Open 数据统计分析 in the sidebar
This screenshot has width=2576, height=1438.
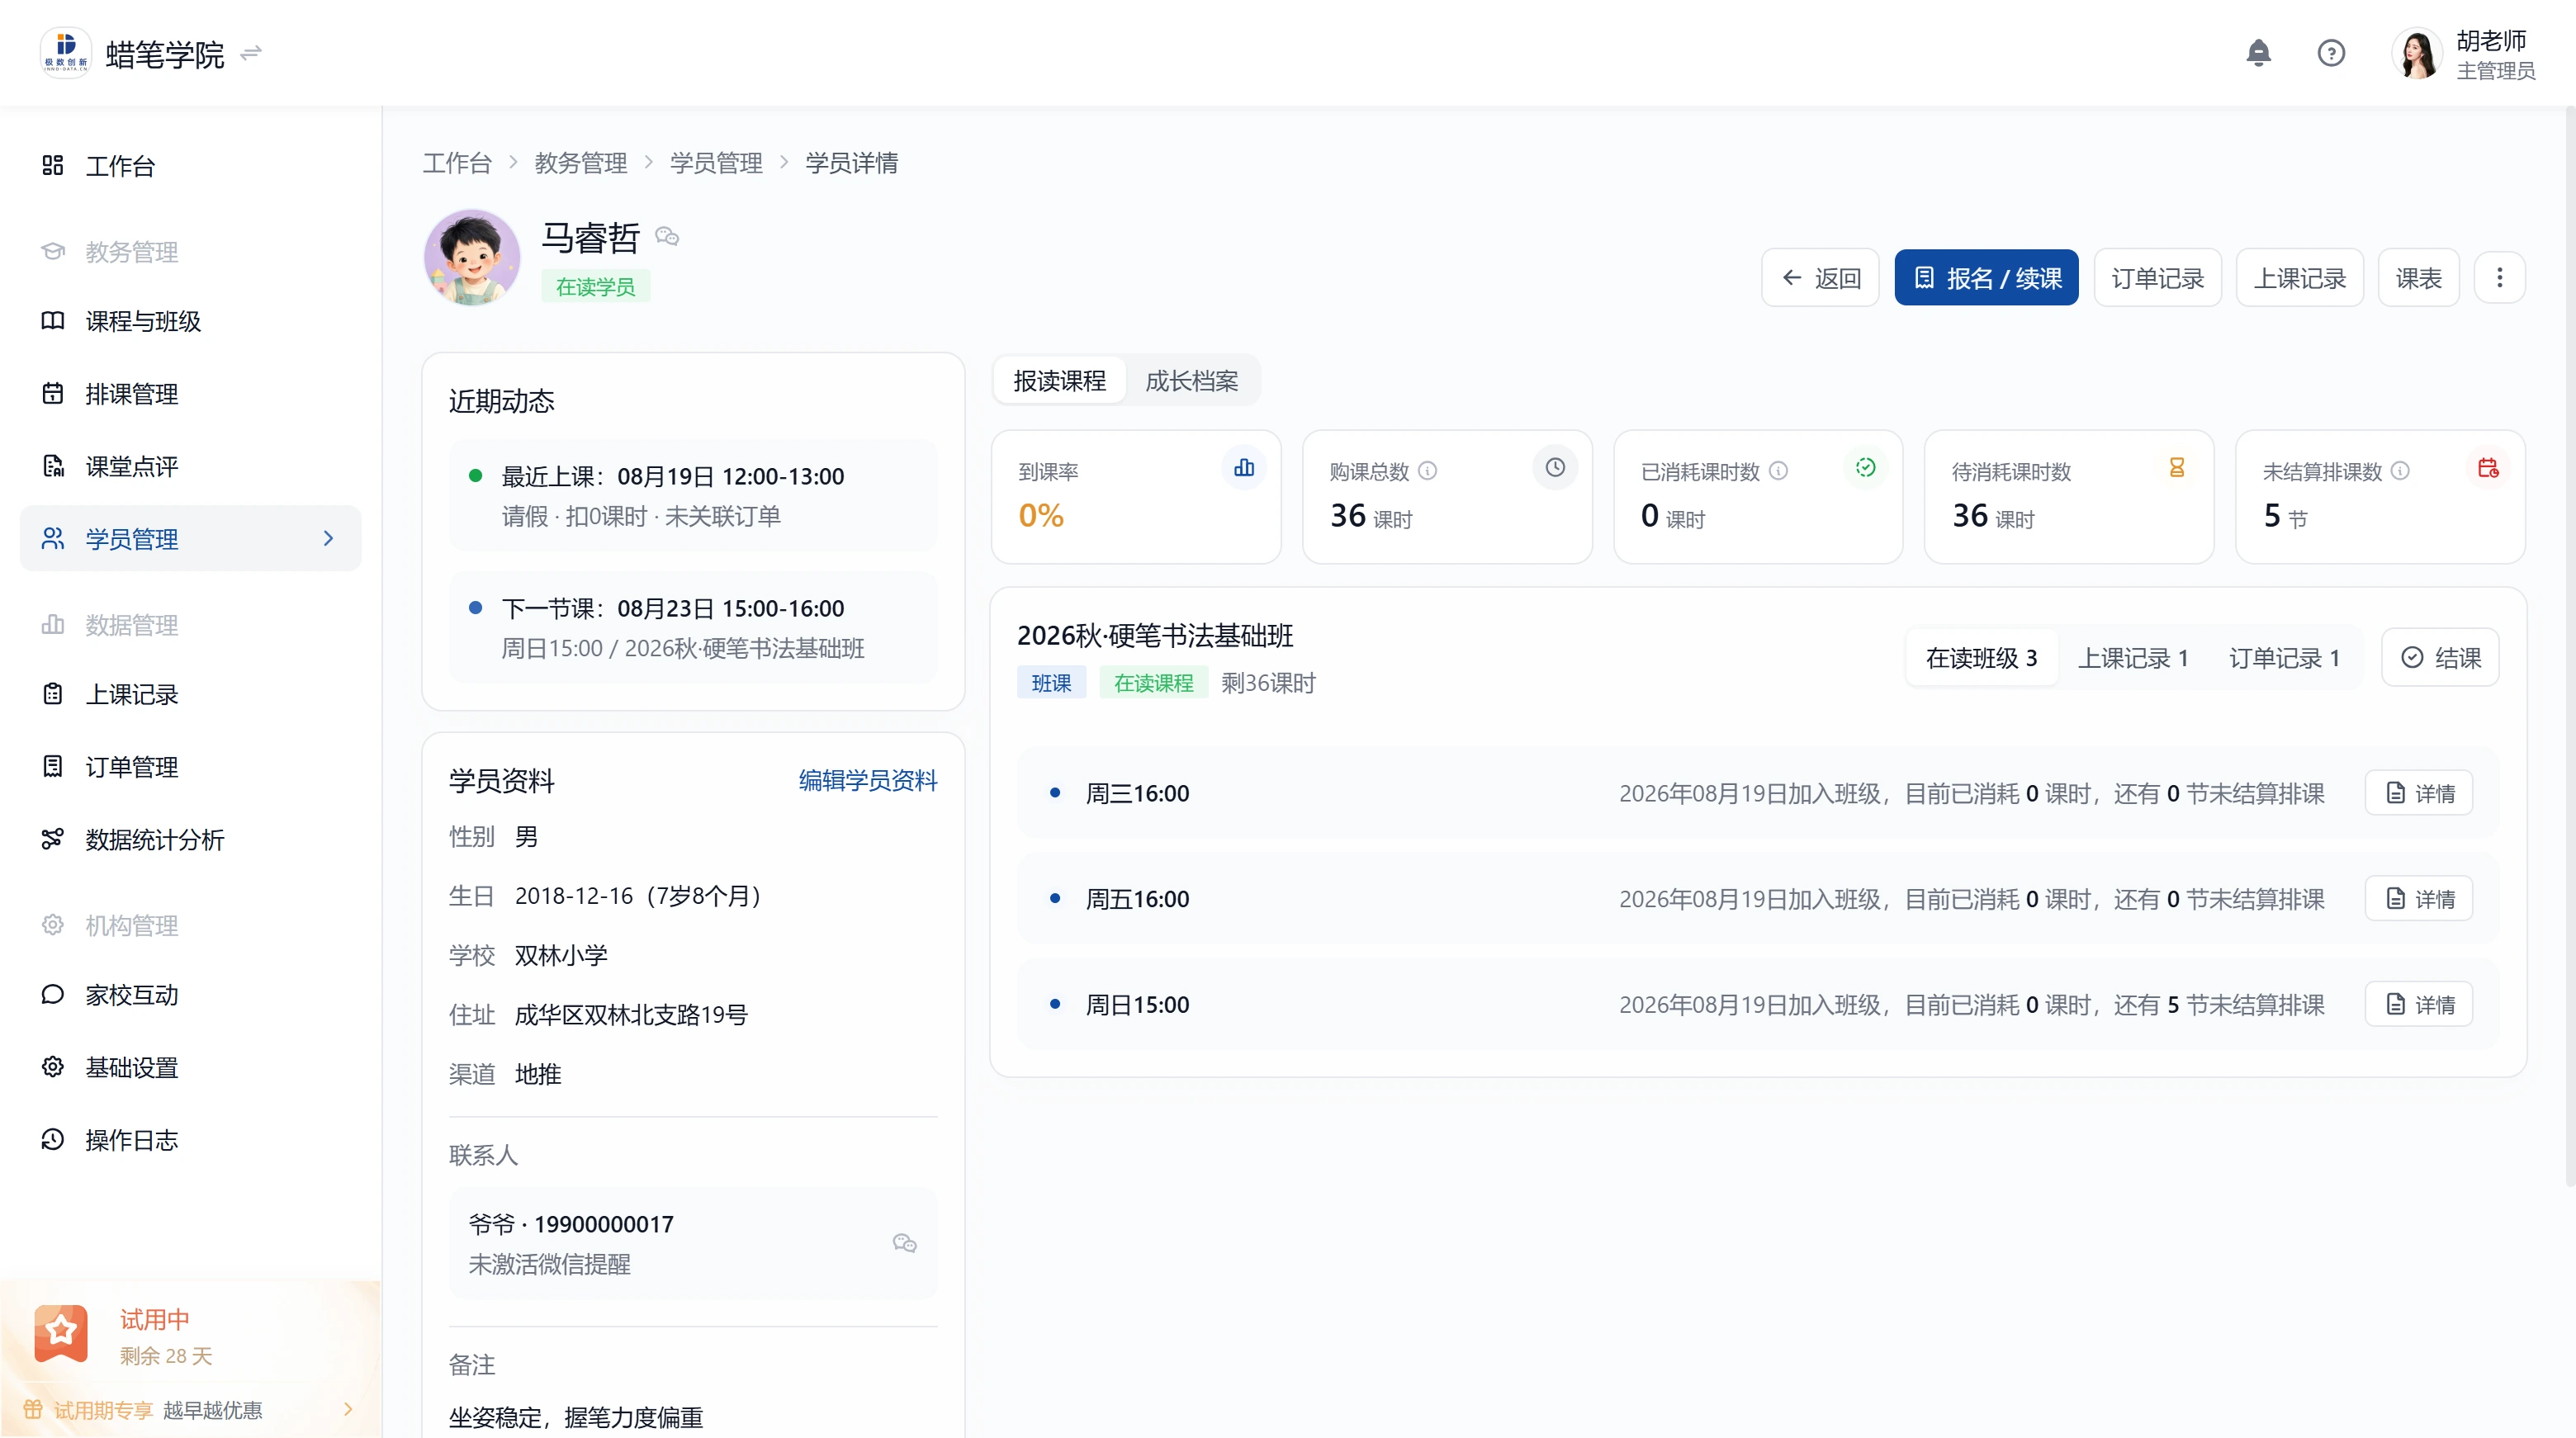click(190, 839)
